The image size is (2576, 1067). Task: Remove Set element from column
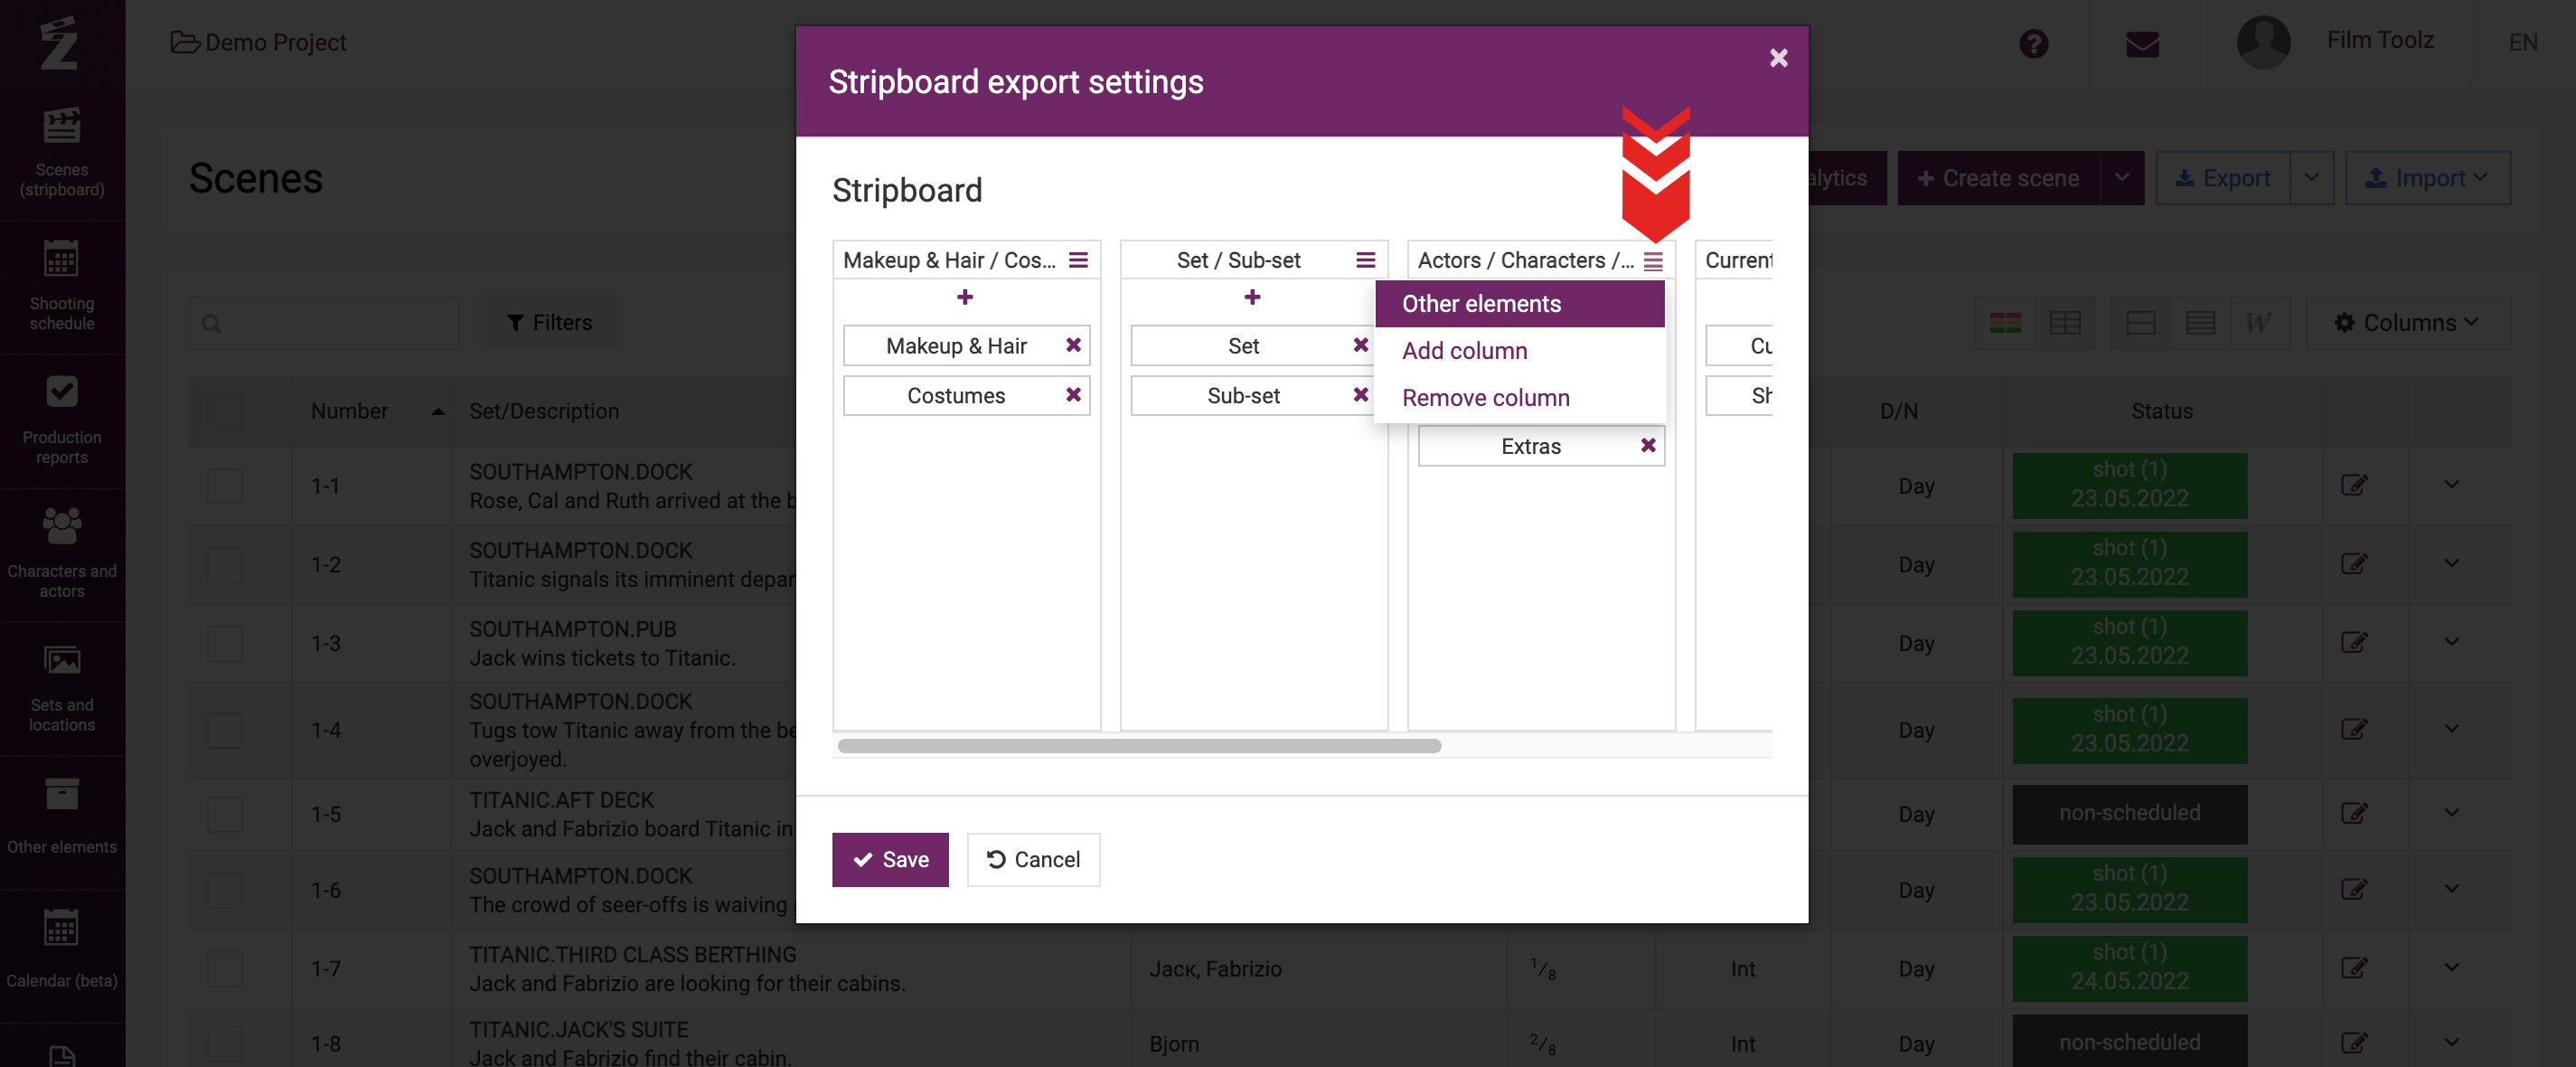click(1360, 345)
